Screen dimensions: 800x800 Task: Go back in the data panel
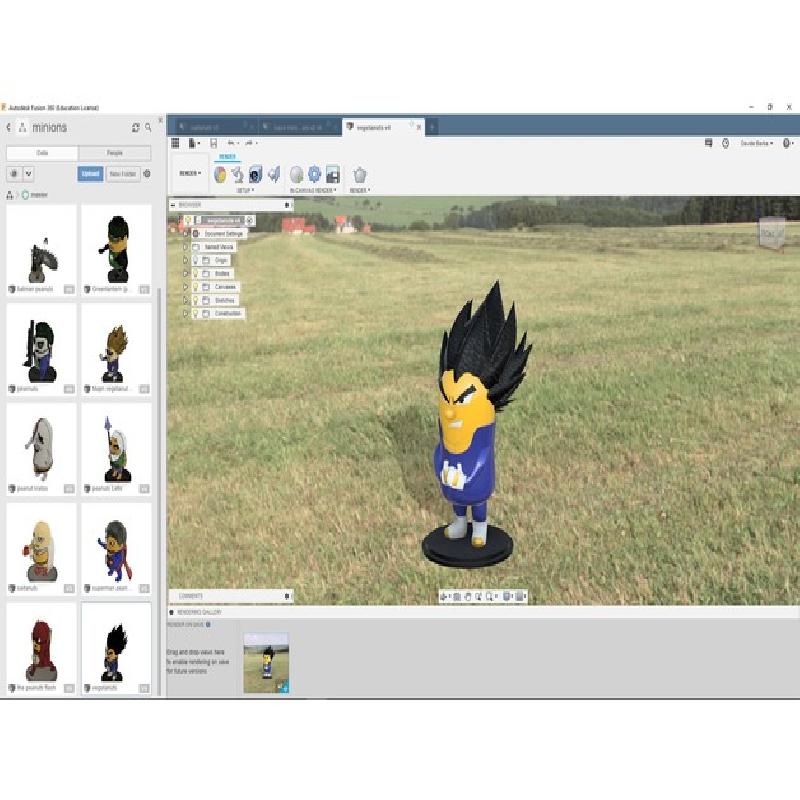tap(9, 128)
